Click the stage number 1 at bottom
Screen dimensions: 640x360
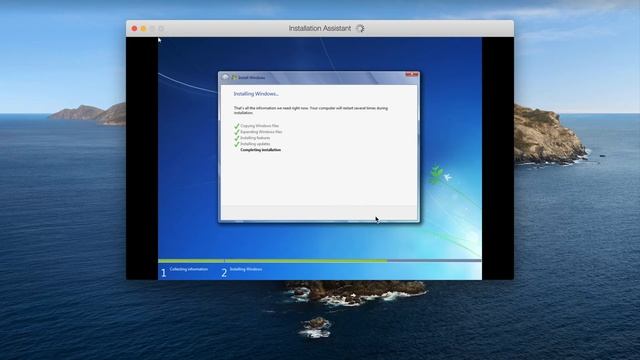(x=164, y=273)
